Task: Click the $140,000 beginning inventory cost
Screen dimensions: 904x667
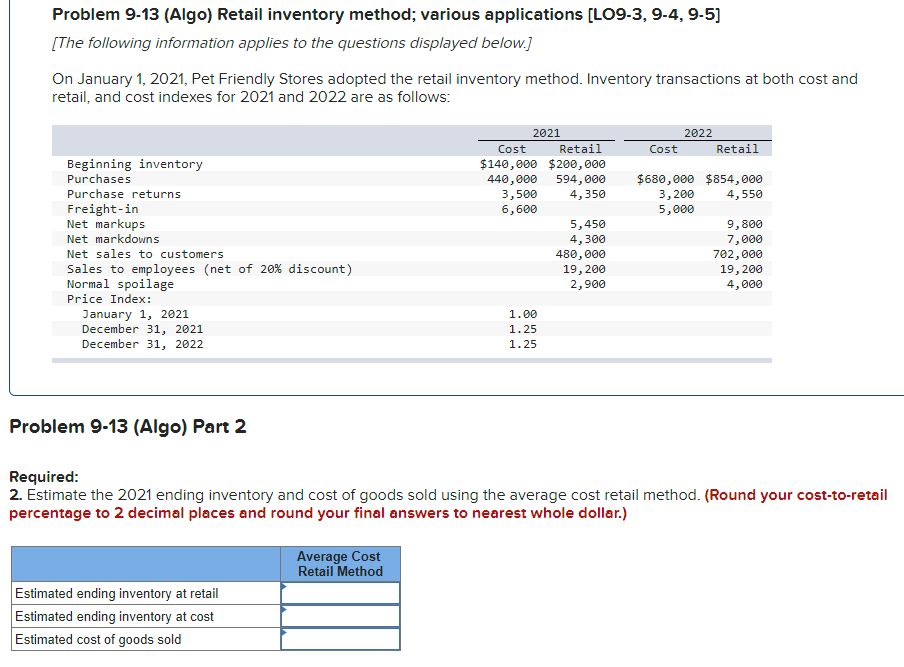Action: tap(508, 164)
